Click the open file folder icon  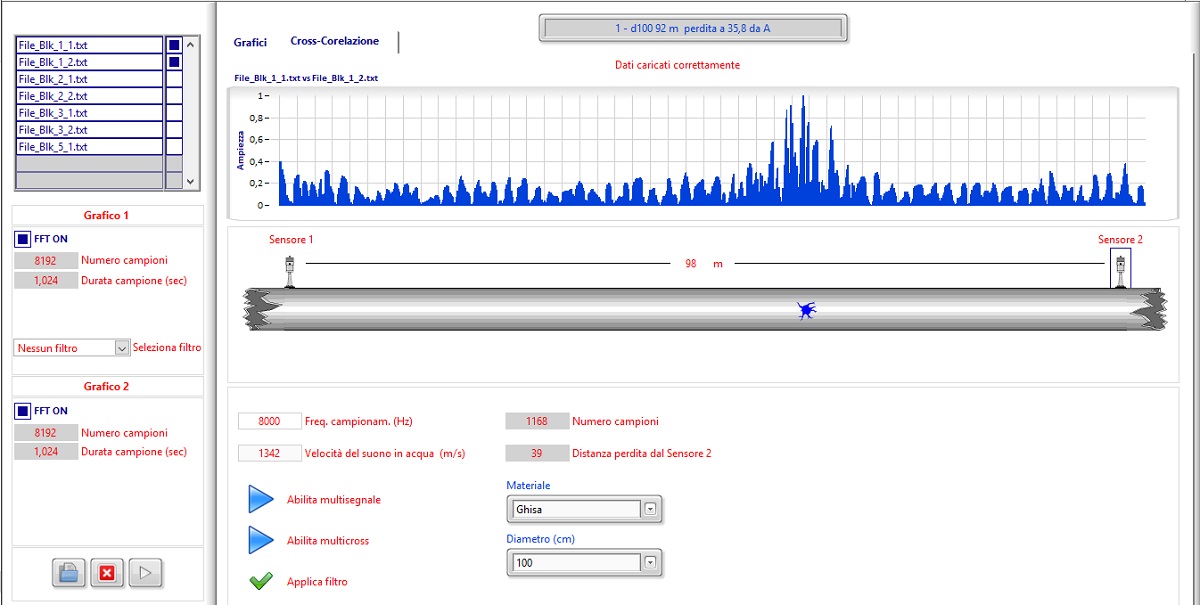(69, 573)
